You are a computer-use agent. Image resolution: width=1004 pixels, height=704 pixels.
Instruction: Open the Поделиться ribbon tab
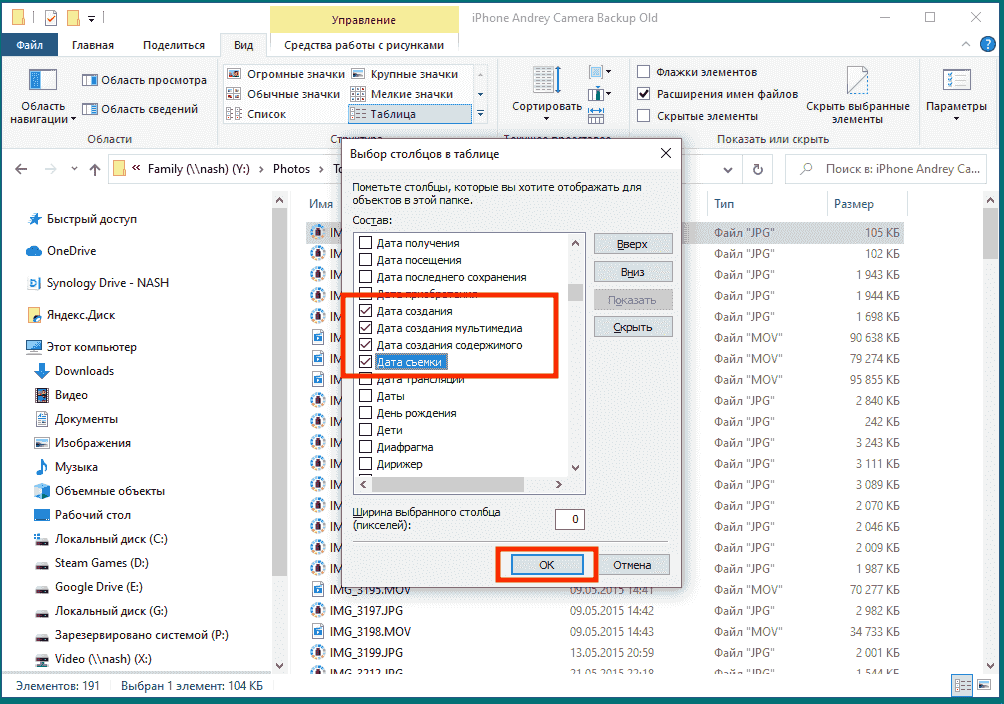tap(174, 45)
